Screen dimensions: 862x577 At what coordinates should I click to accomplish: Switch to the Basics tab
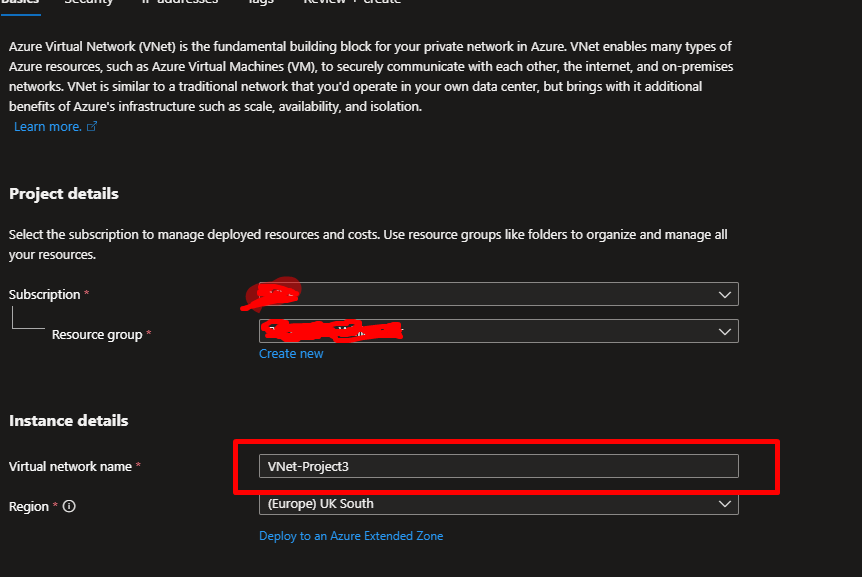click(20, 3)
